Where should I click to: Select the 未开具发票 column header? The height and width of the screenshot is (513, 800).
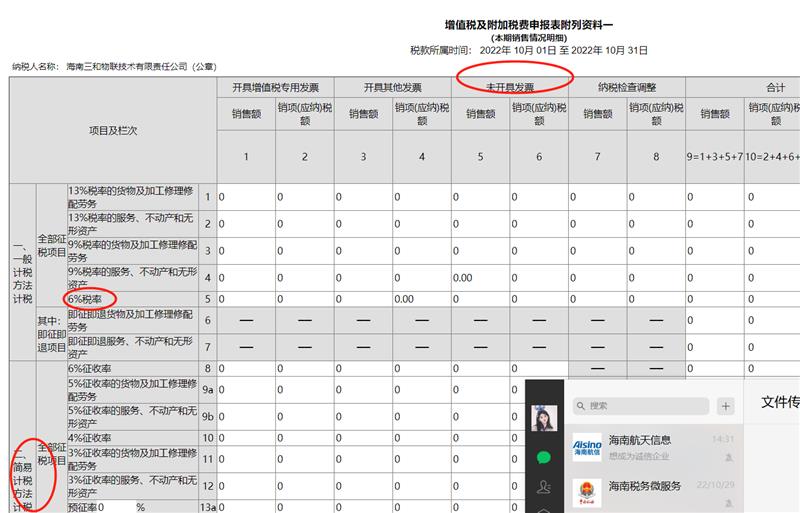tap(510, 88)
